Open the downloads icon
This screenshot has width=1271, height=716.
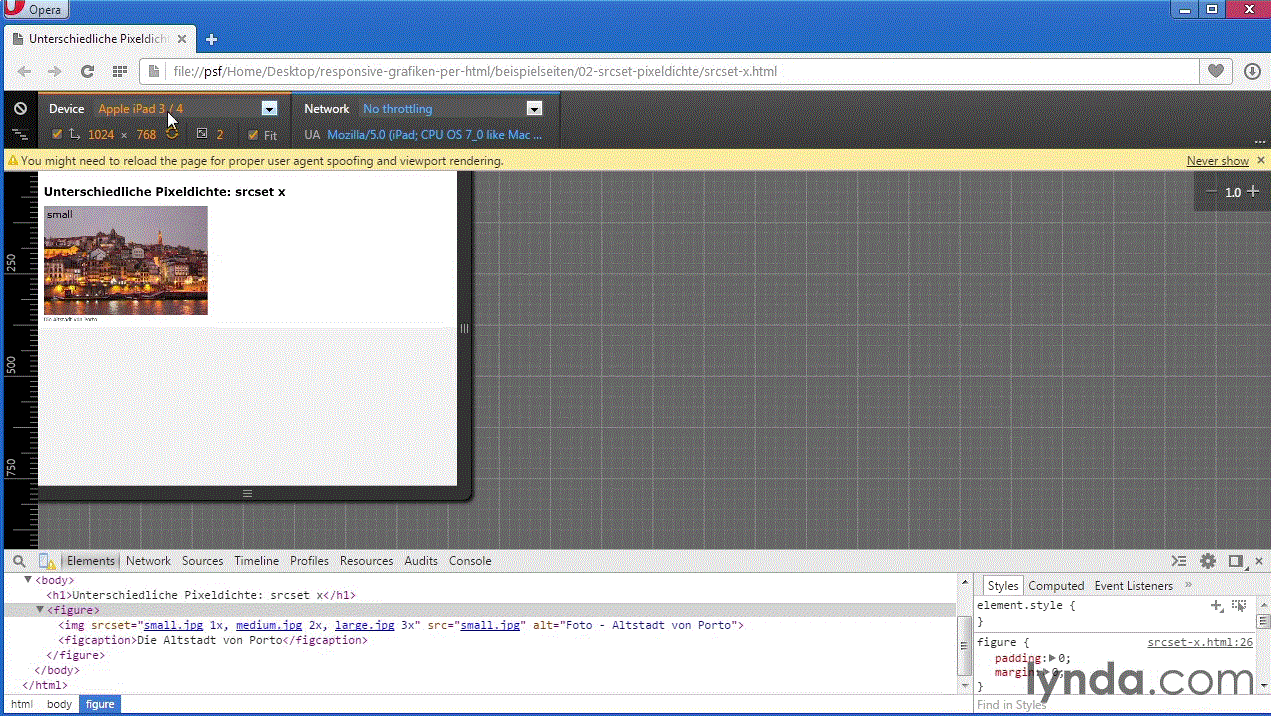pos(1252,72)
